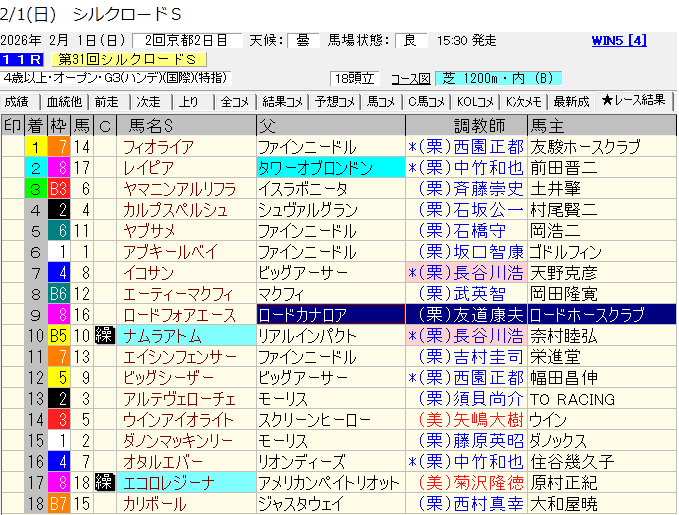Click the 繰 icon beside ナムラアトム
Viewport: 679px width, 515px height.
pos(104,336)
